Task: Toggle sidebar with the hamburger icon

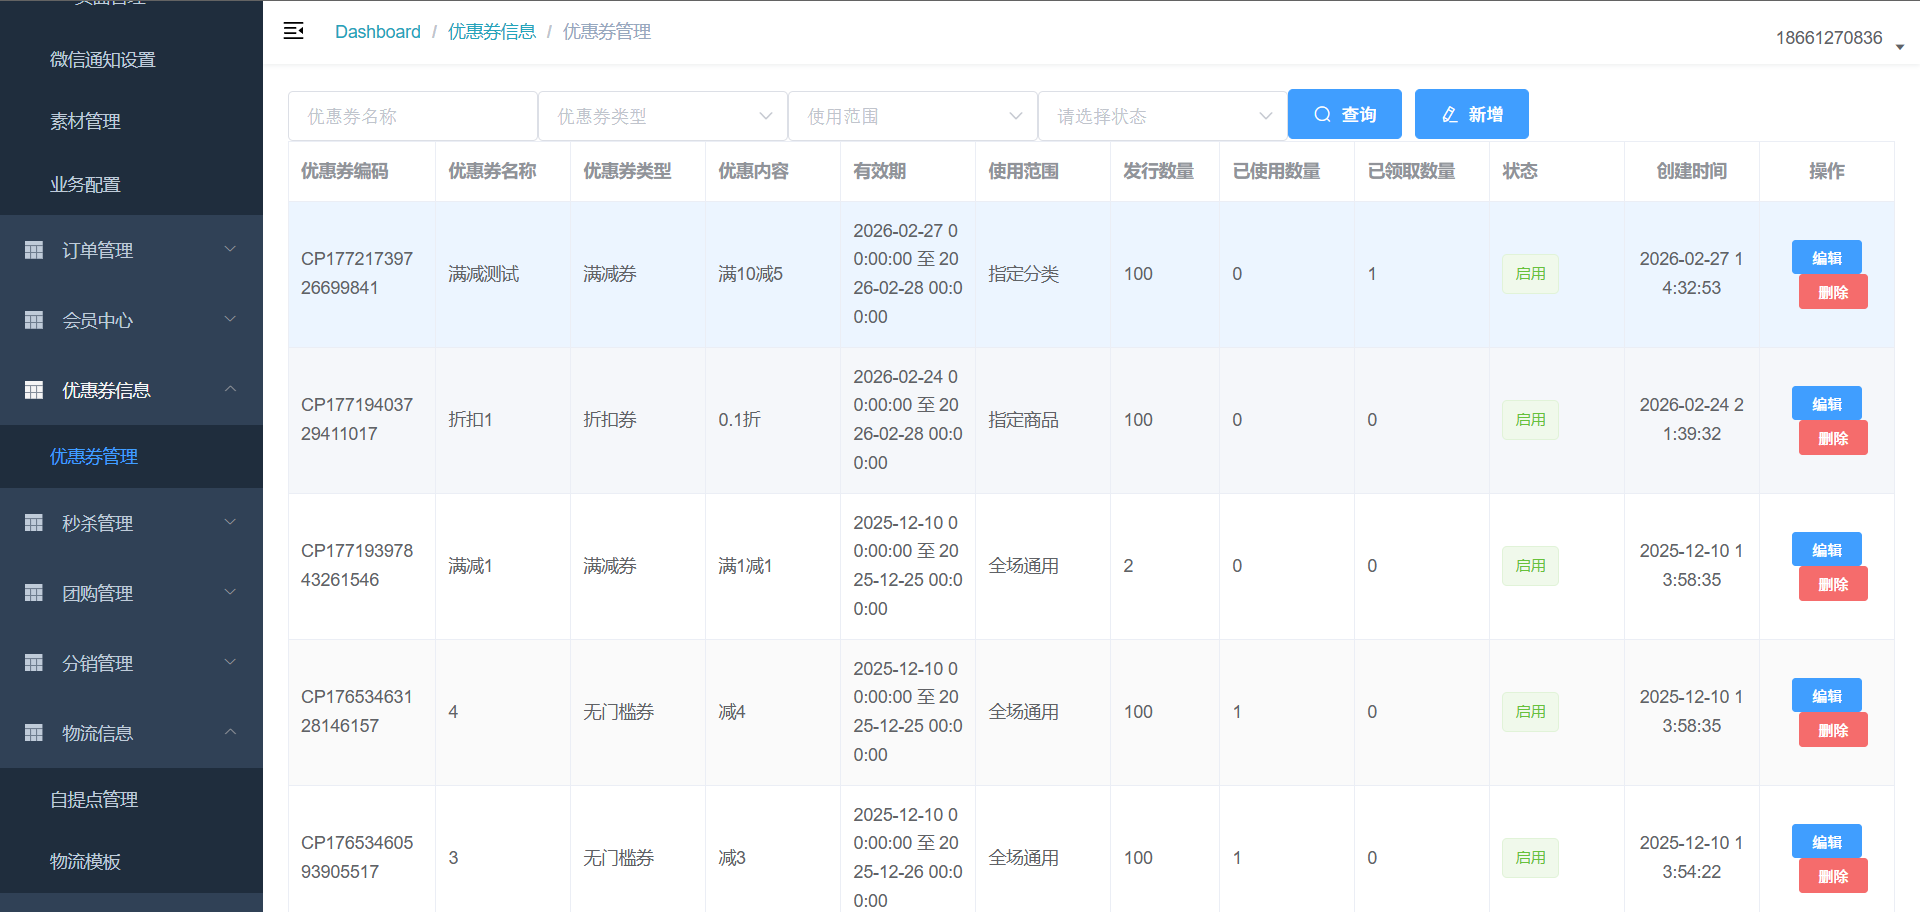Action: click(293, 31)
